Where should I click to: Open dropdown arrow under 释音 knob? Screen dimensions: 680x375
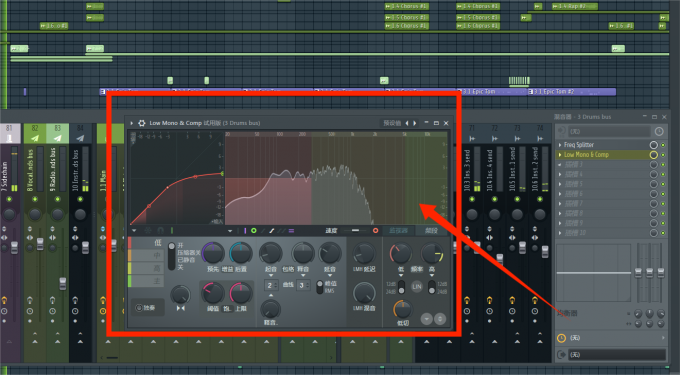point(303,276)
